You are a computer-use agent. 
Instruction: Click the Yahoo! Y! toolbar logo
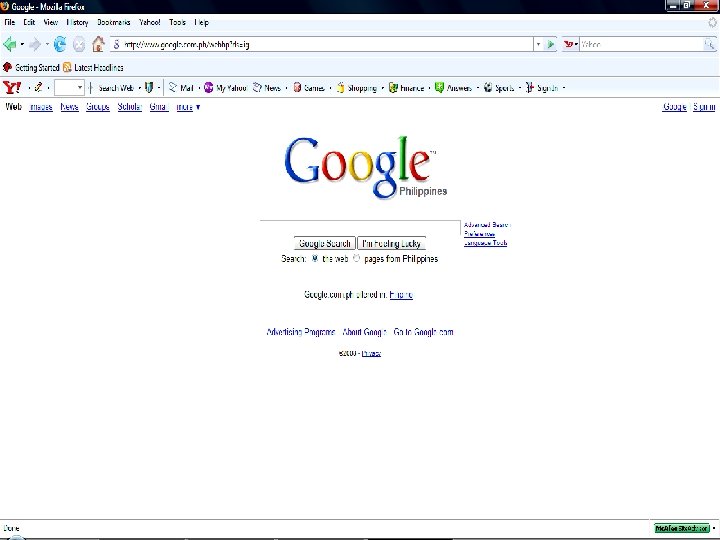[11, 87]
